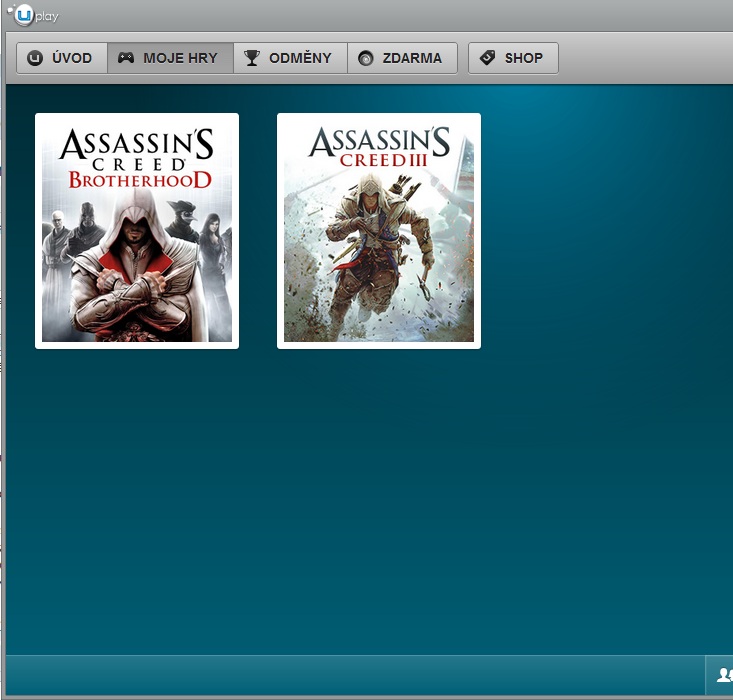Open the ÚVOD home tab
The height and width of the screenshot is (700, 733).
62,58
